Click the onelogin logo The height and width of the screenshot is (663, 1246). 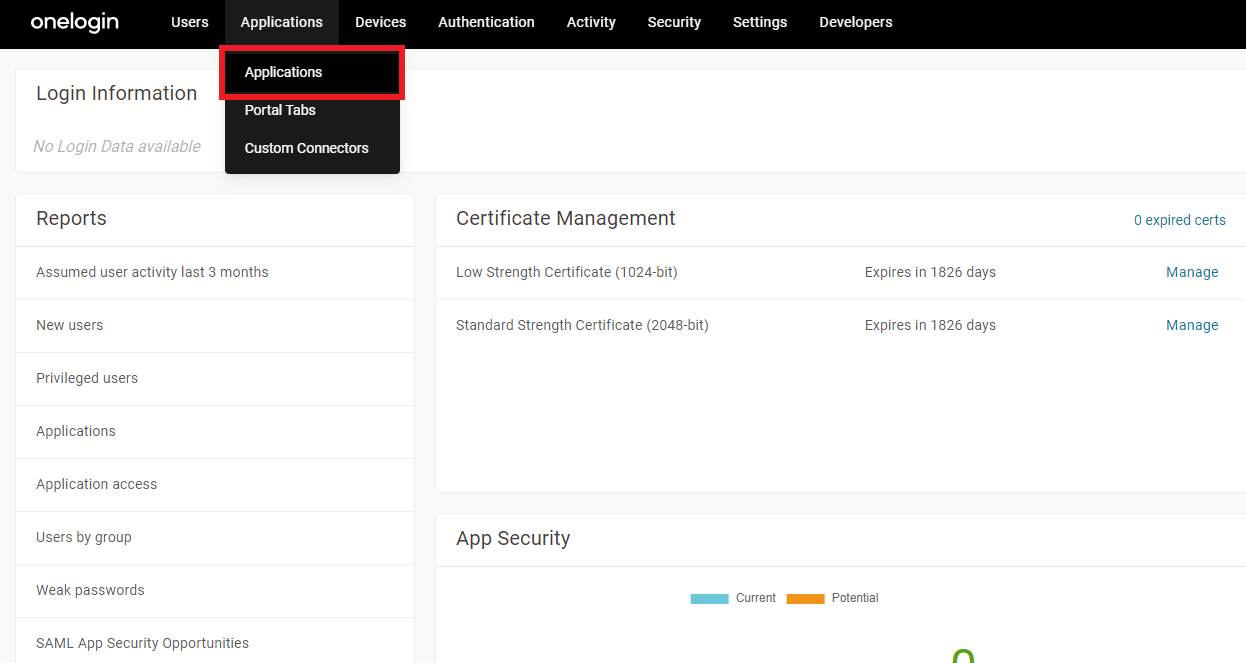click(x=74, y=21)
